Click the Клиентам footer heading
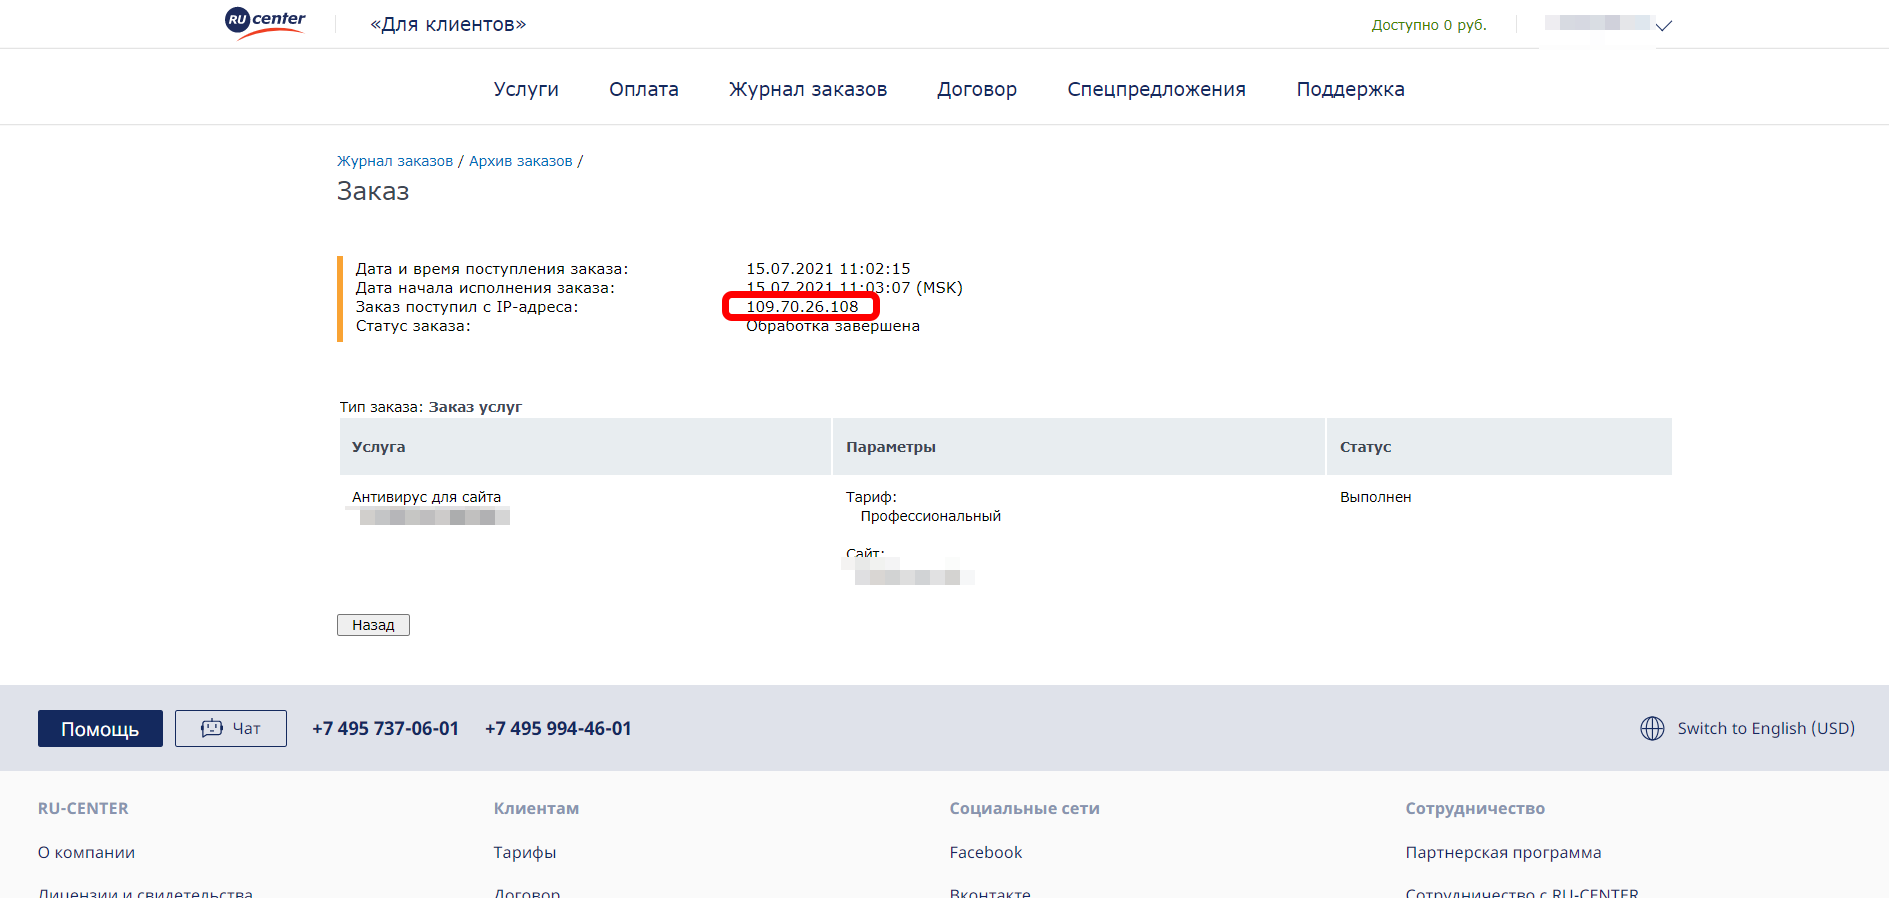1889x898 pixels. [x=536, y=808]
